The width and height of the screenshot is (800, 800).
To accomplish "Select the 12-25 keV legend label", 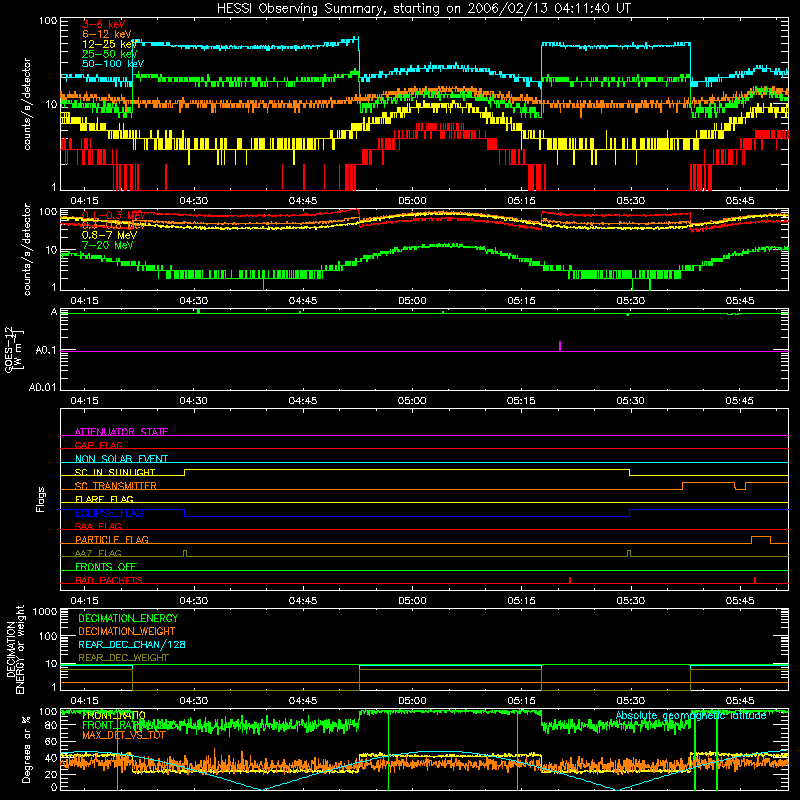I will pos(109,44).
